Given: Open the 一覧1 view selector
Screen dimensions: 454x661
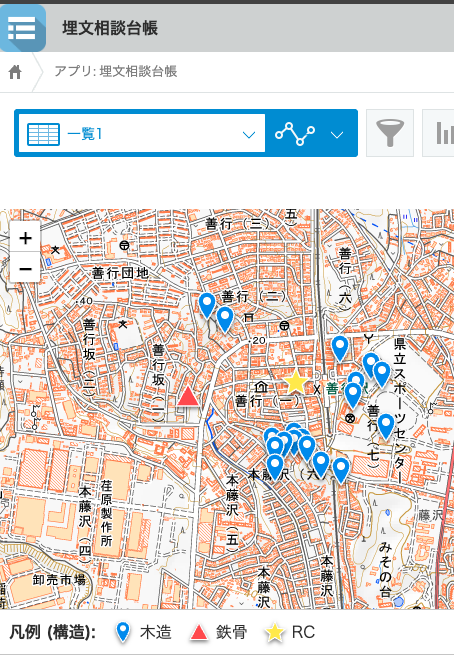Looking at the screenshot, I should [x=140, y=134].
